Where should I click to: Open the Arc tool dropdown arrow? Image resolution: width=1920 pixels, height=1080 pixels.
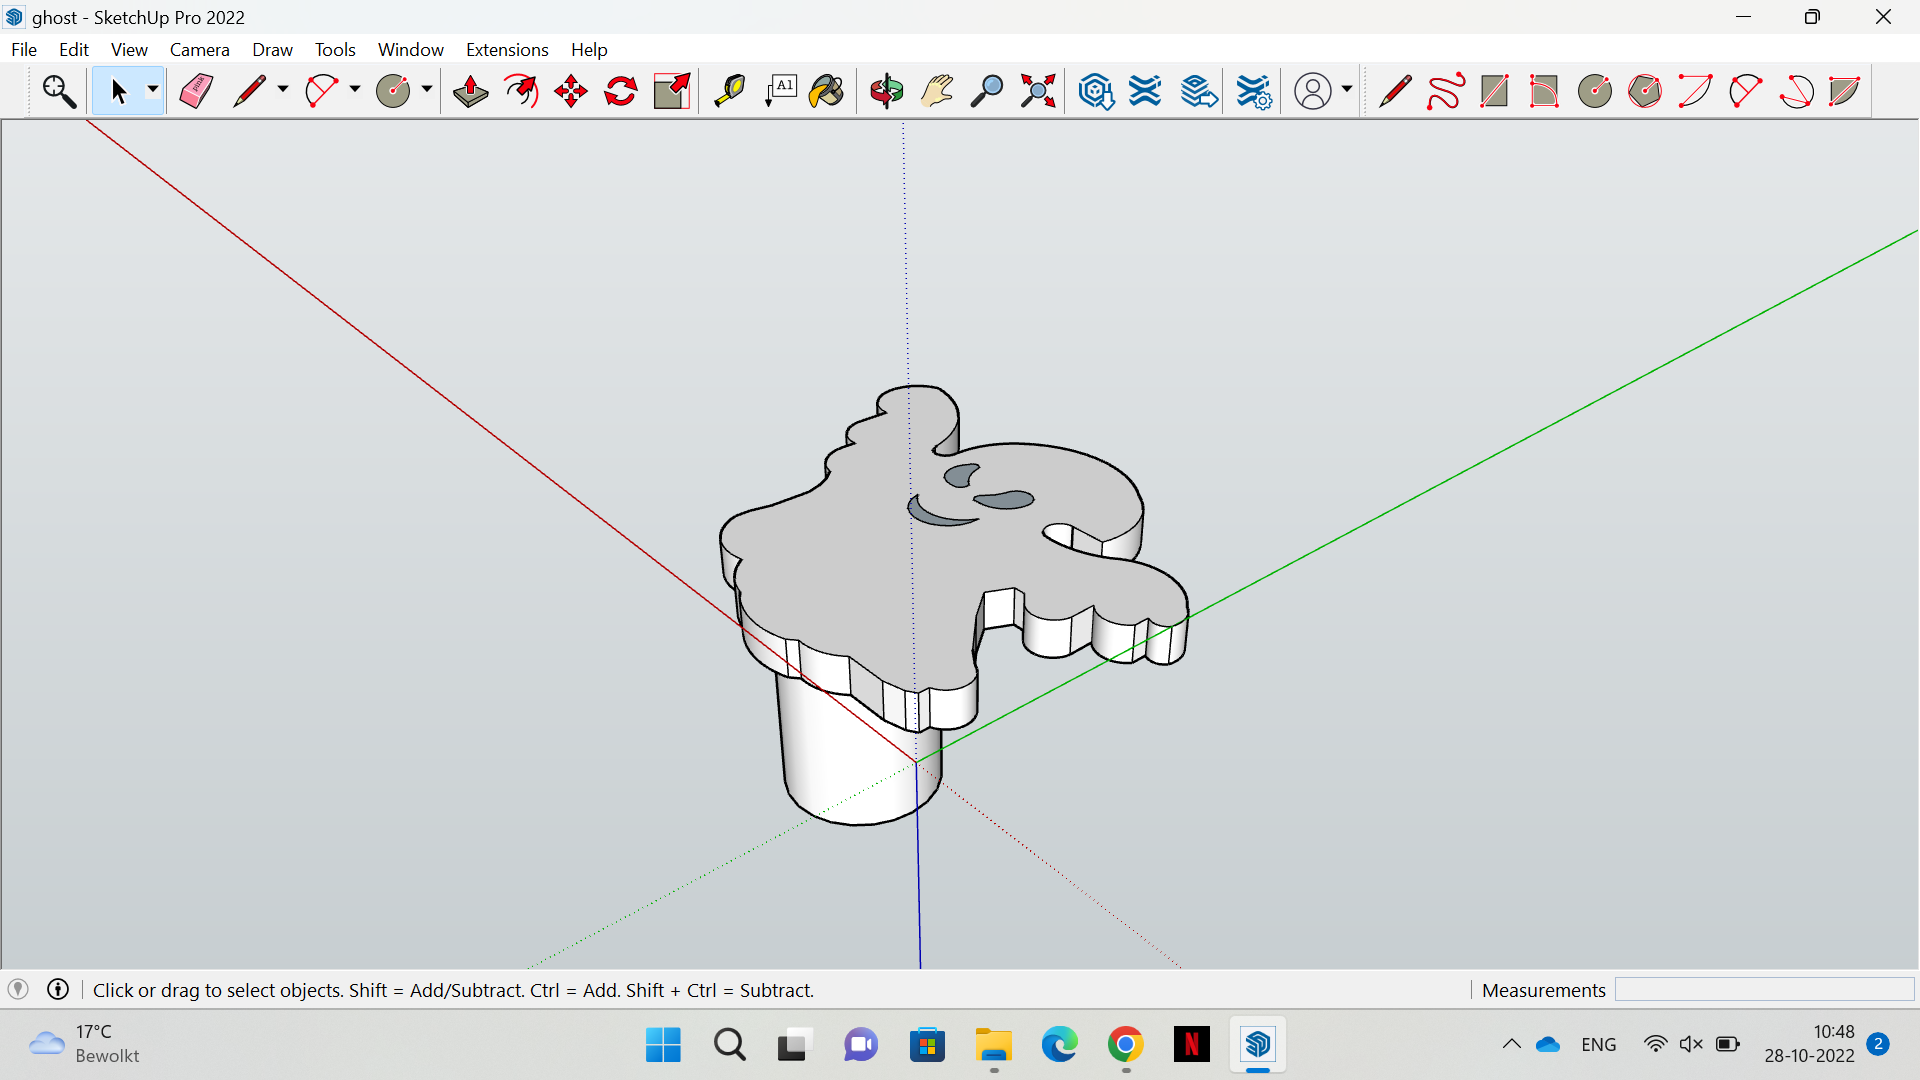point(354,91)
